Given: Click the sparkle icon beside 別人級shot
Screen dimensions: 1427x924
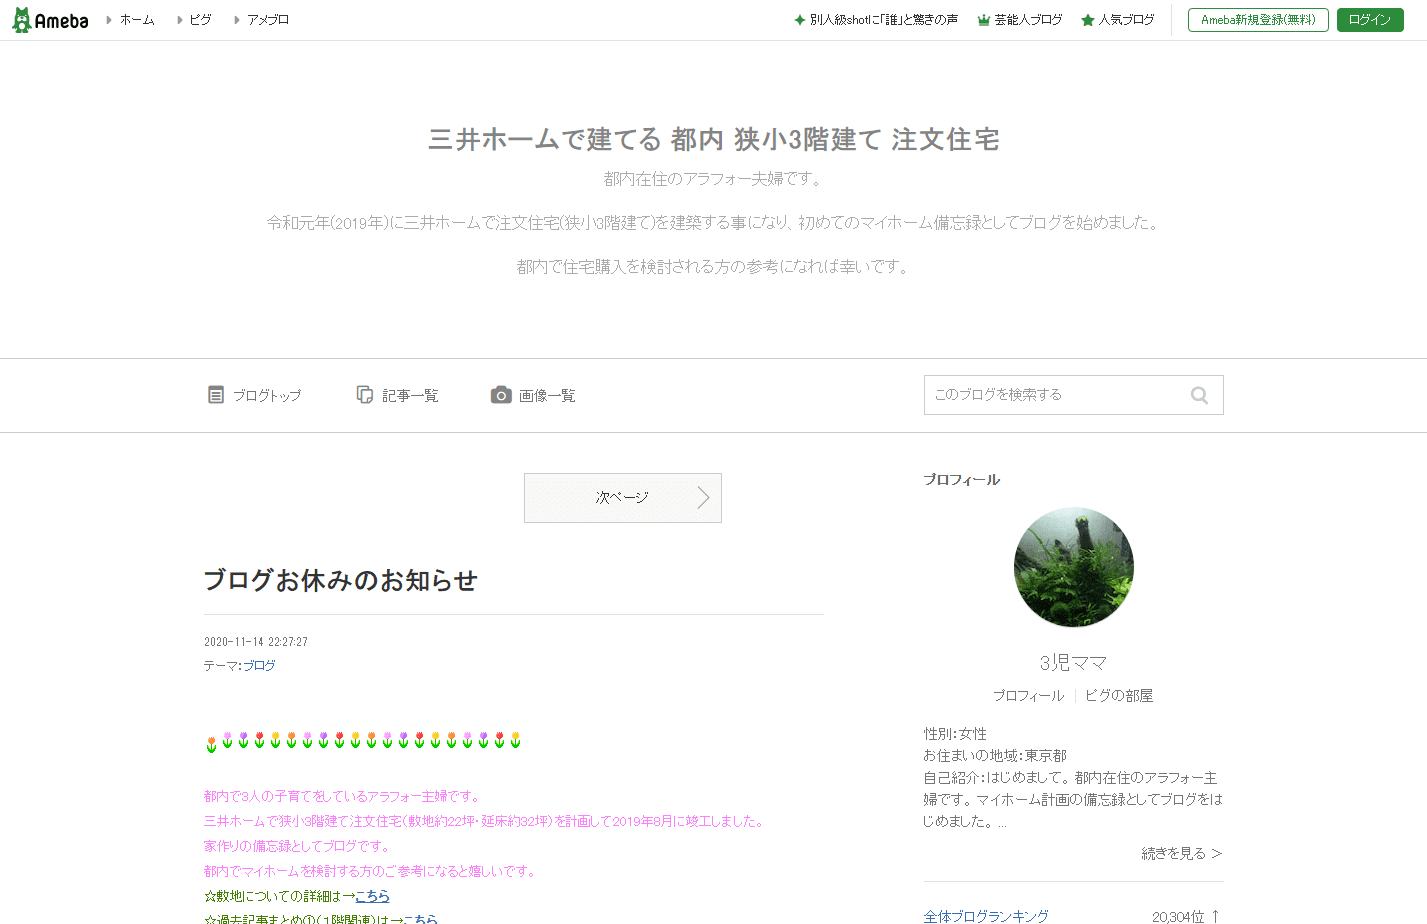Looking at the screenshot, I should click(x=799, y=20).
